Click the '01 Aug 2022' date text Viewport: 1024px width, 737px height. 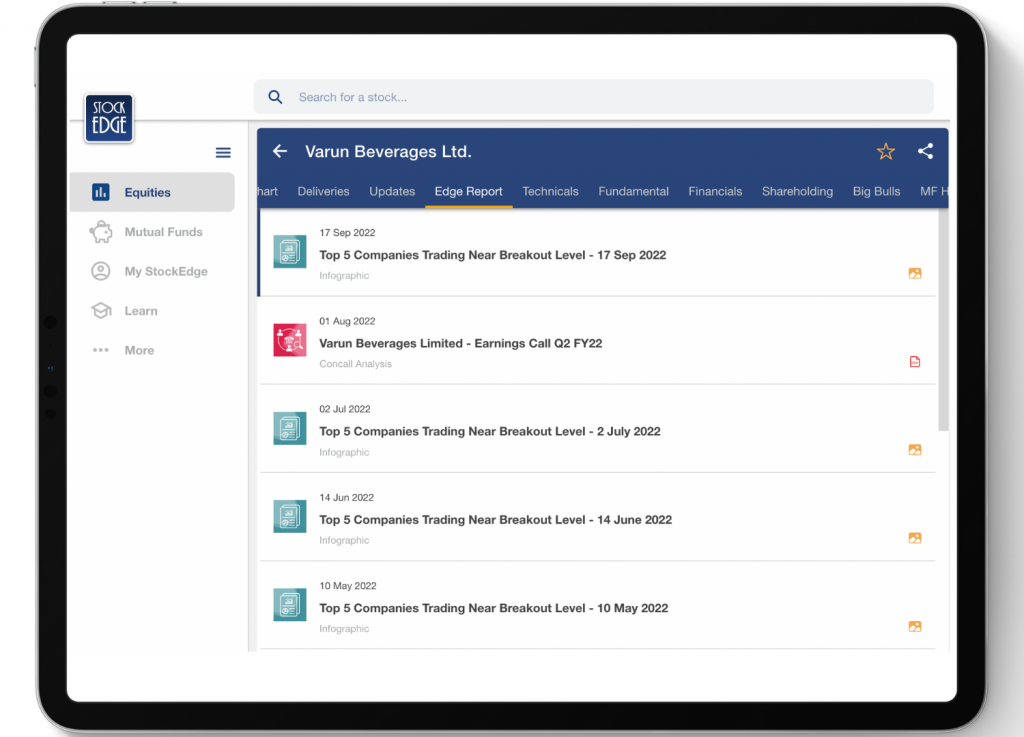tap(347, 321)
